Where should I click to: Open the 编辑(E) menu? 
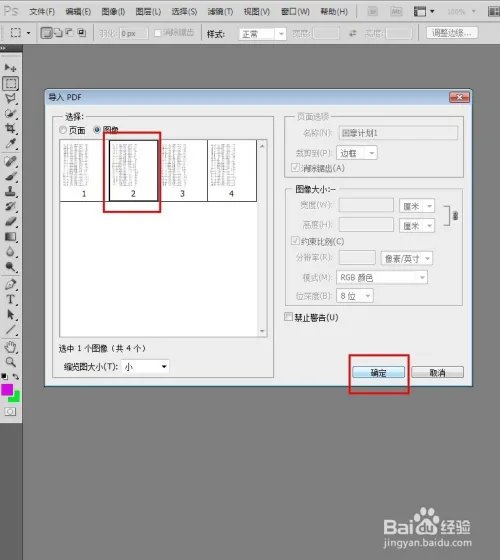[78, 12]
